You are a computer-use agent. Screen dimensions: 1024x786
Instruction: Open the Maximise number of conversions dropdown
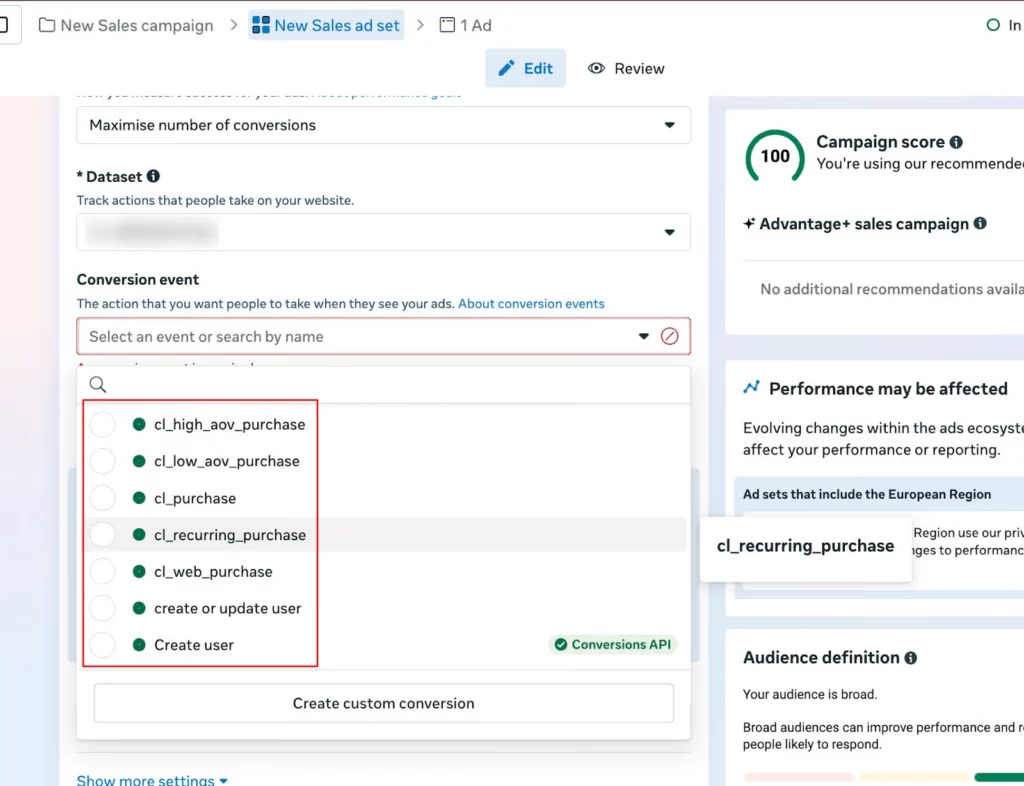pyautogui.click(x=670, y=125)
